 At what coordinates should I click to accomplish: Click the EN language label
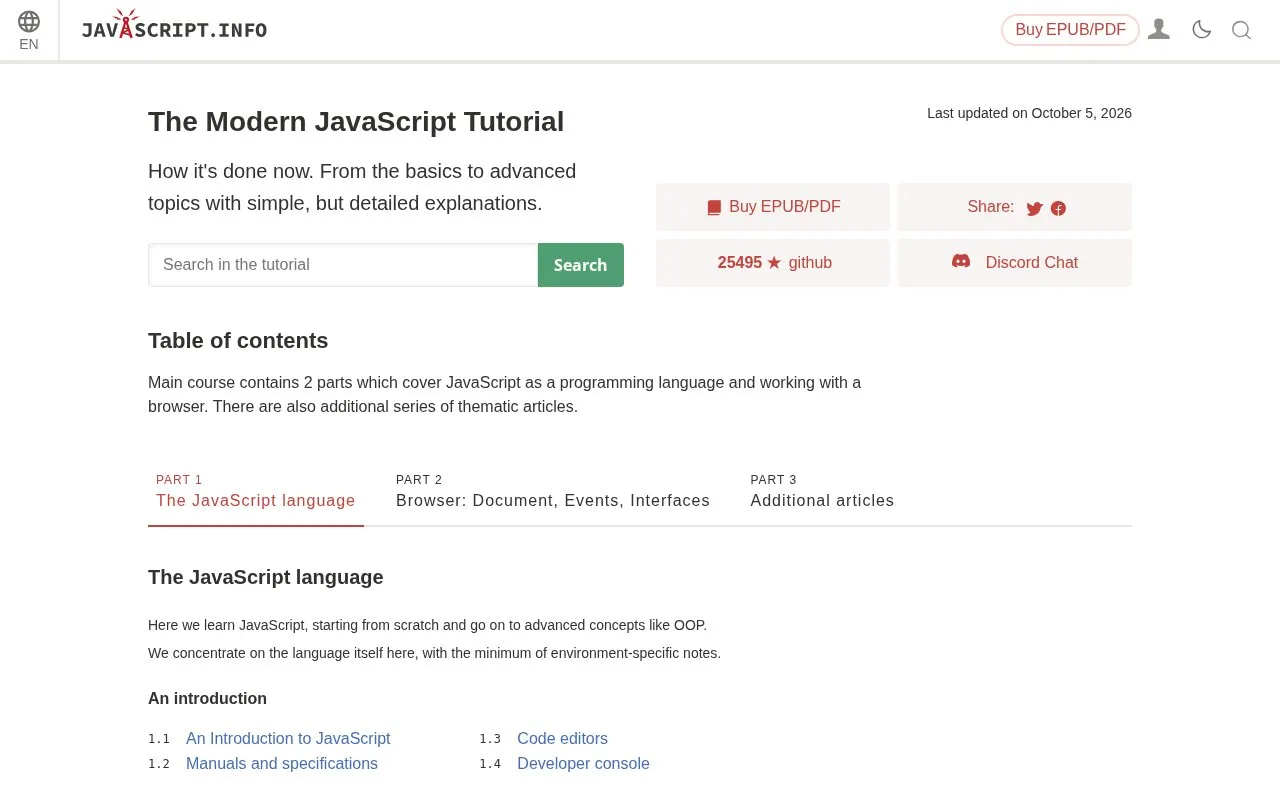tap(29, 44)
